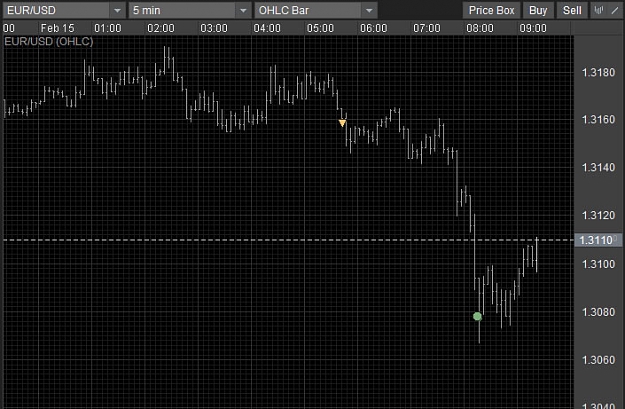This screenshot has width=625, height=409.
Task: Expand the 5 min timeframe dropdown arrow
Action: click(x=243, y=10)
